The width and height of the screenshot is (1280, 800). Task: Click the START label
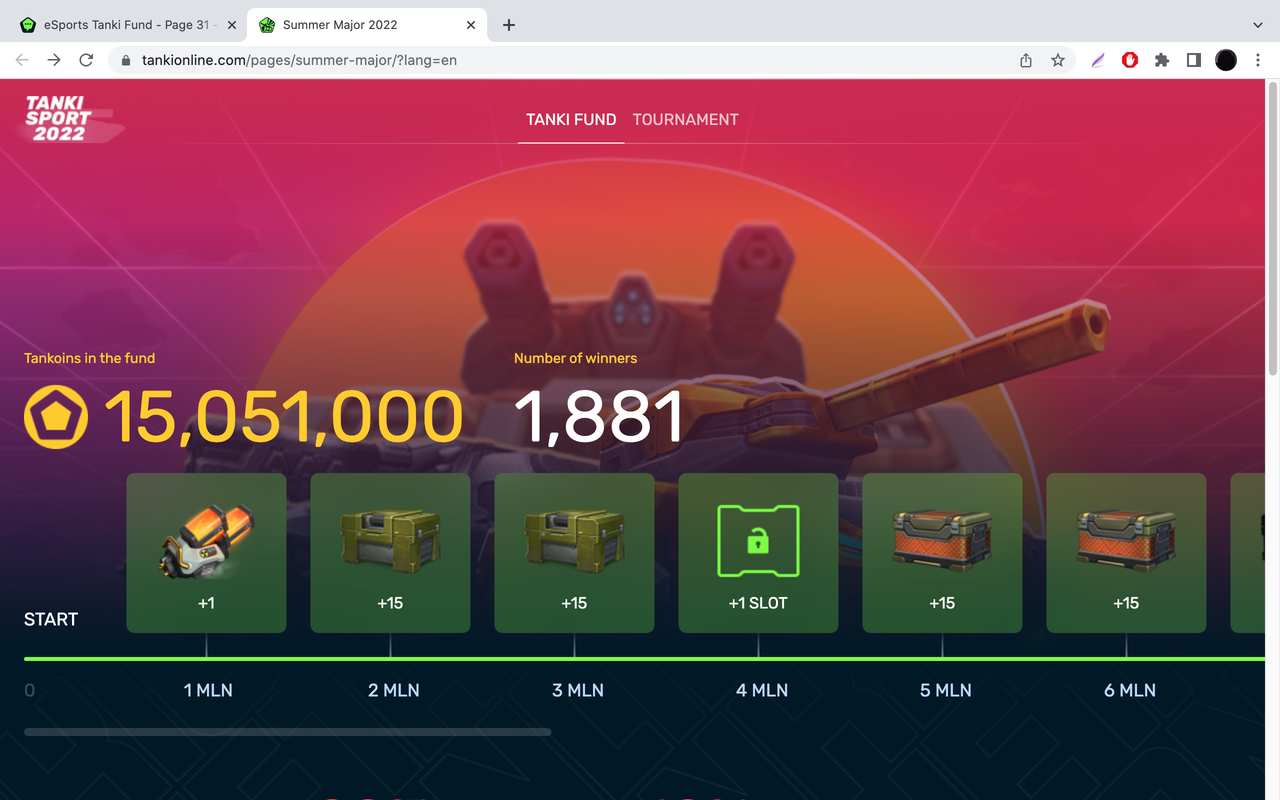51,619
